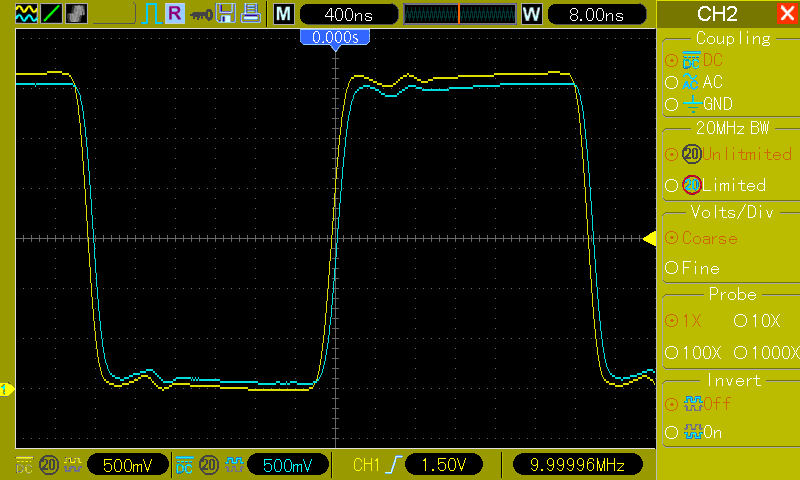This screenshot has height=480, width=800.
Task: Open the 8.00ns window timebase field
Action: (596, 14)
